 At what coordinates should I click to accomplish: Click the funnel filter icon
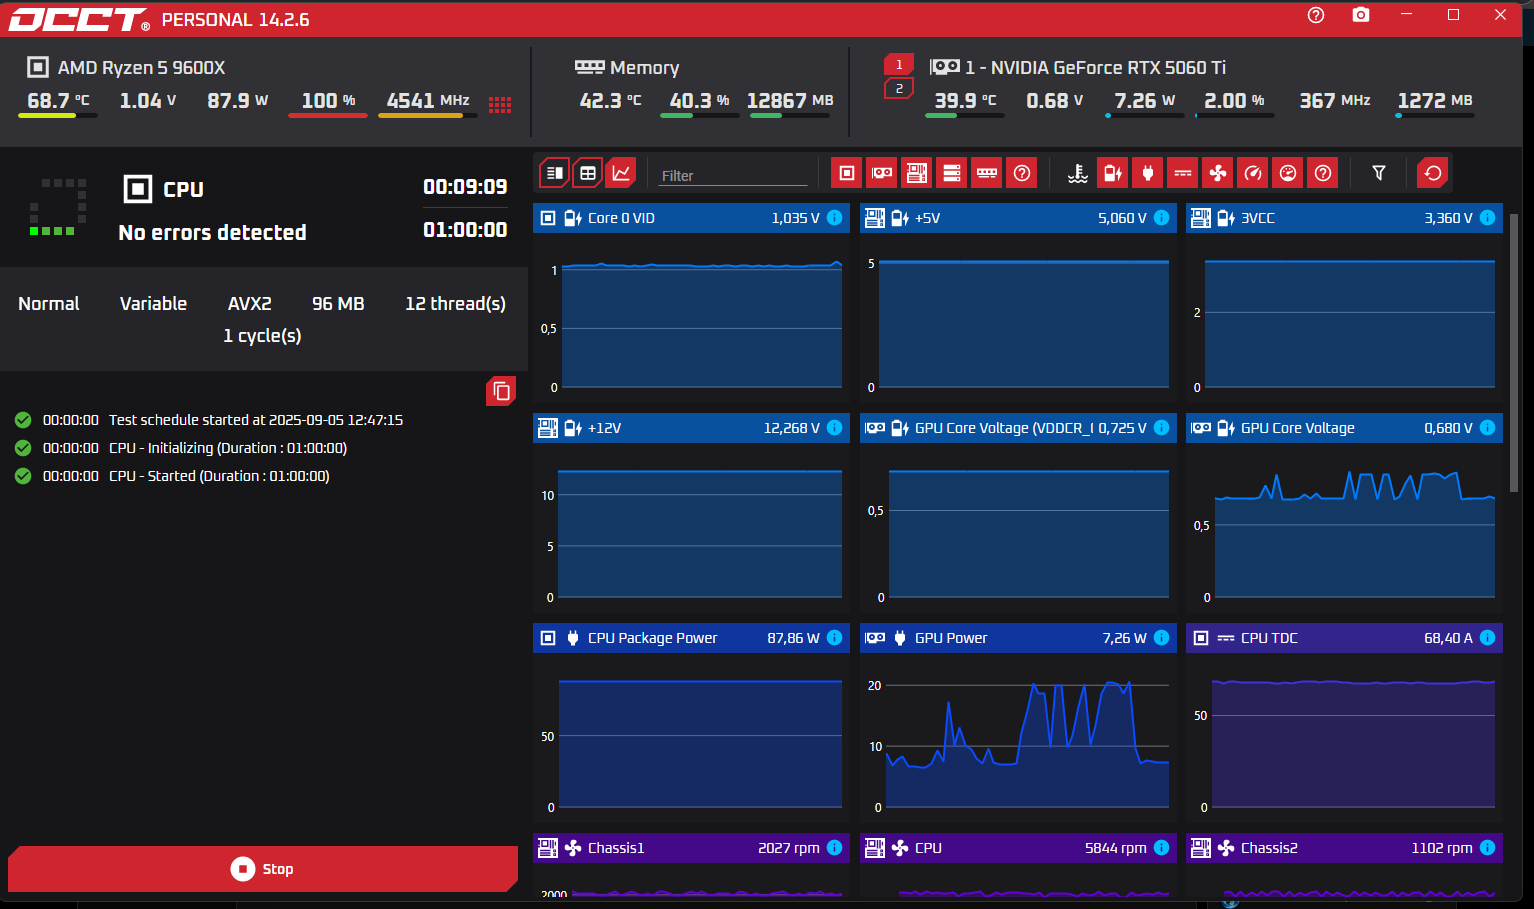(x=1379, y=173)
